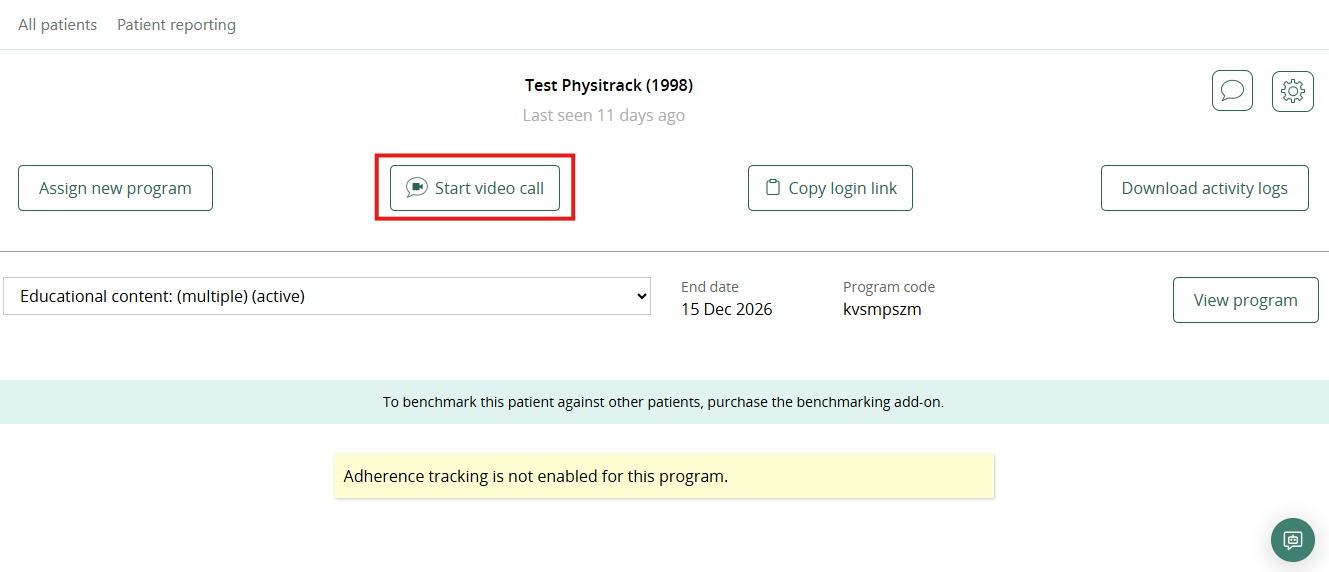This screenshot has width=1329, height=572.
Task: Click the End date label
Action: (710, 287)
